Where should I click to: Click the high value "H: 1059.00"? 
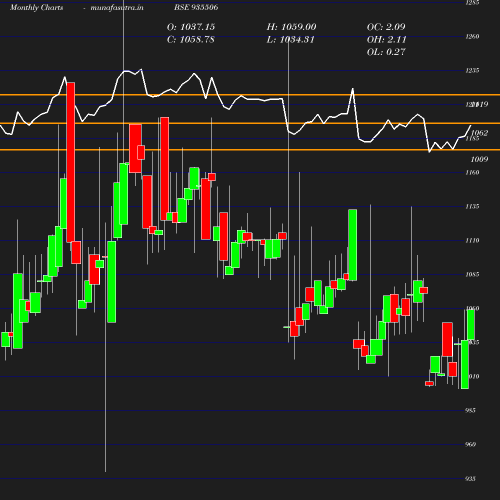[291, 27]
